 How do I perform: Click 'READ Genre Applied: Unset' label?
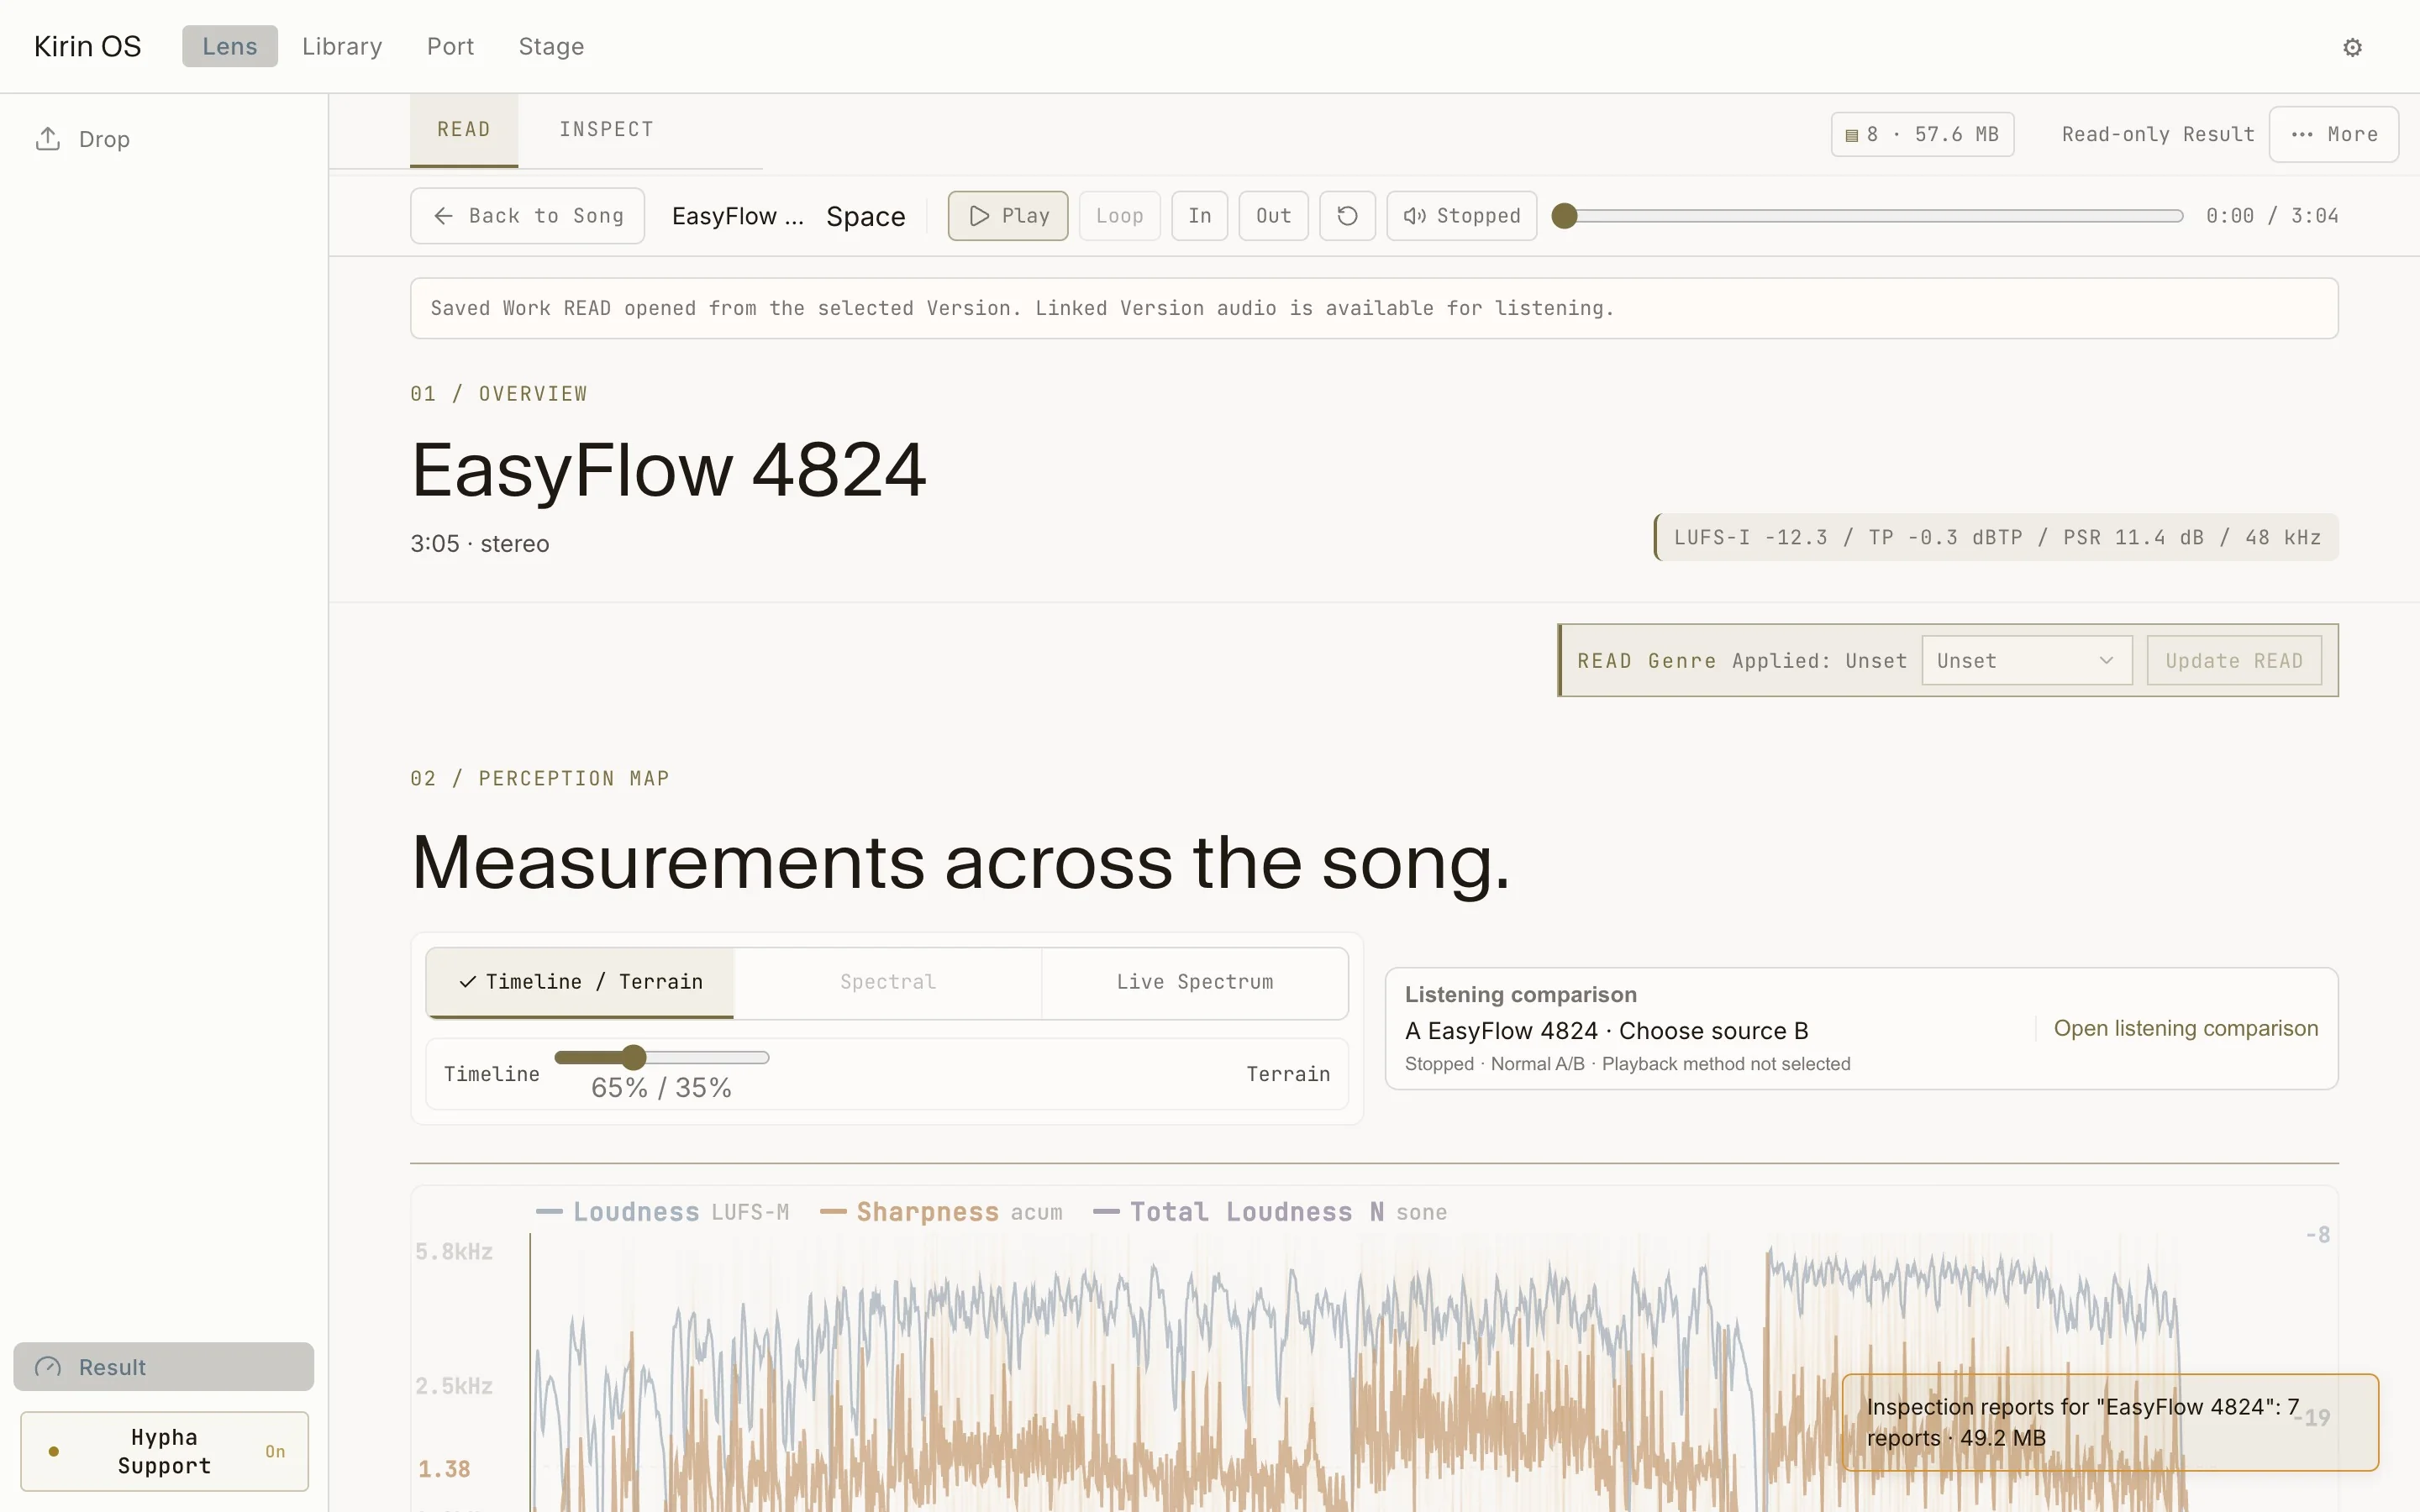click(x=1742, y=661)
